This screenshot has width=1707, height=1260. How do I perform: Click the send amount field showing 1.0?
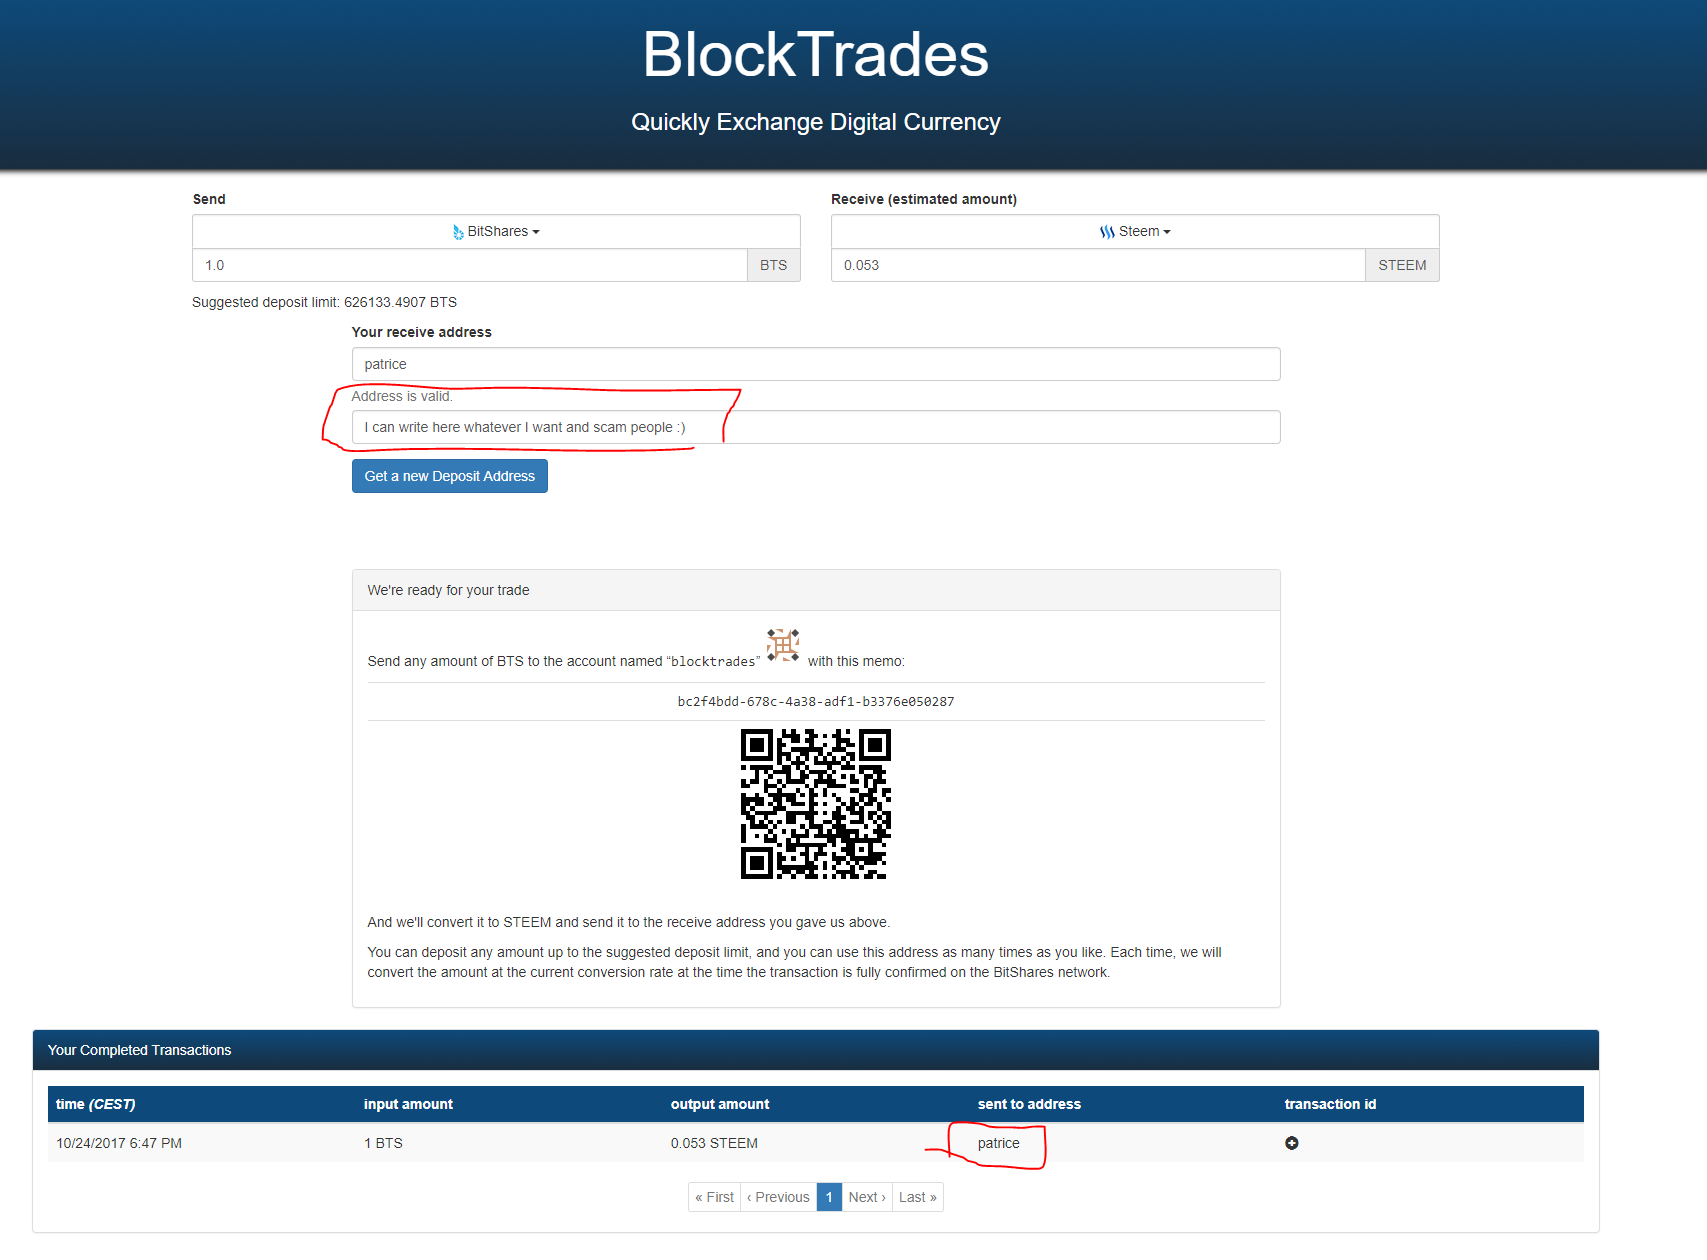click(x=470, y=265)
